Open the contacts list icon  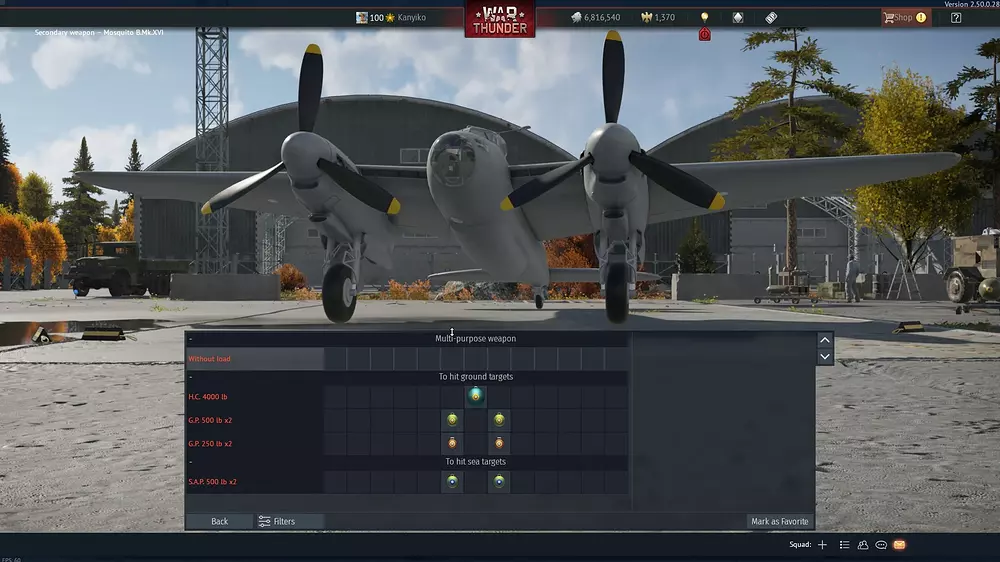coord(863,545)
